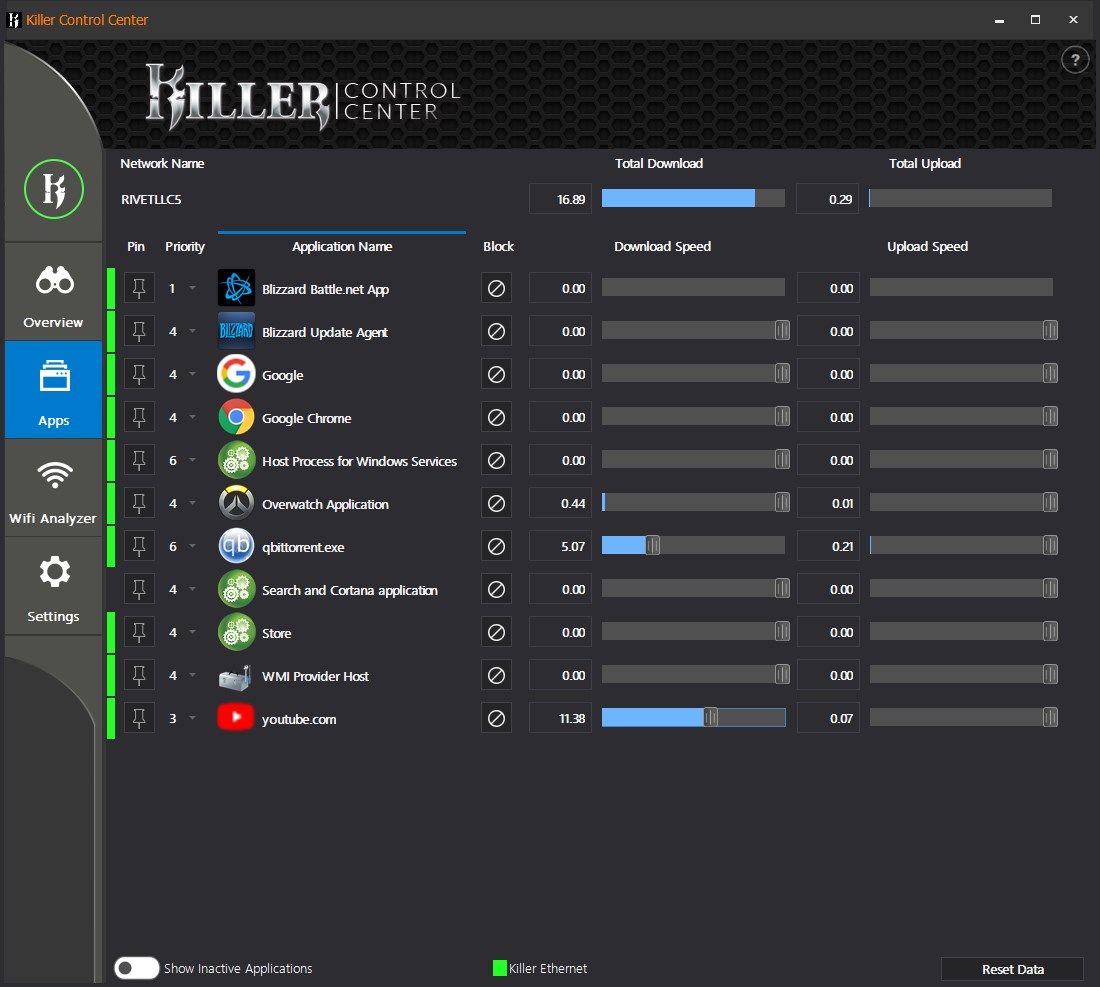Image resolution: width=1100 pixels, height=987 pixels.
Task: Pin the Overwatch Application row
Action: 139,502
